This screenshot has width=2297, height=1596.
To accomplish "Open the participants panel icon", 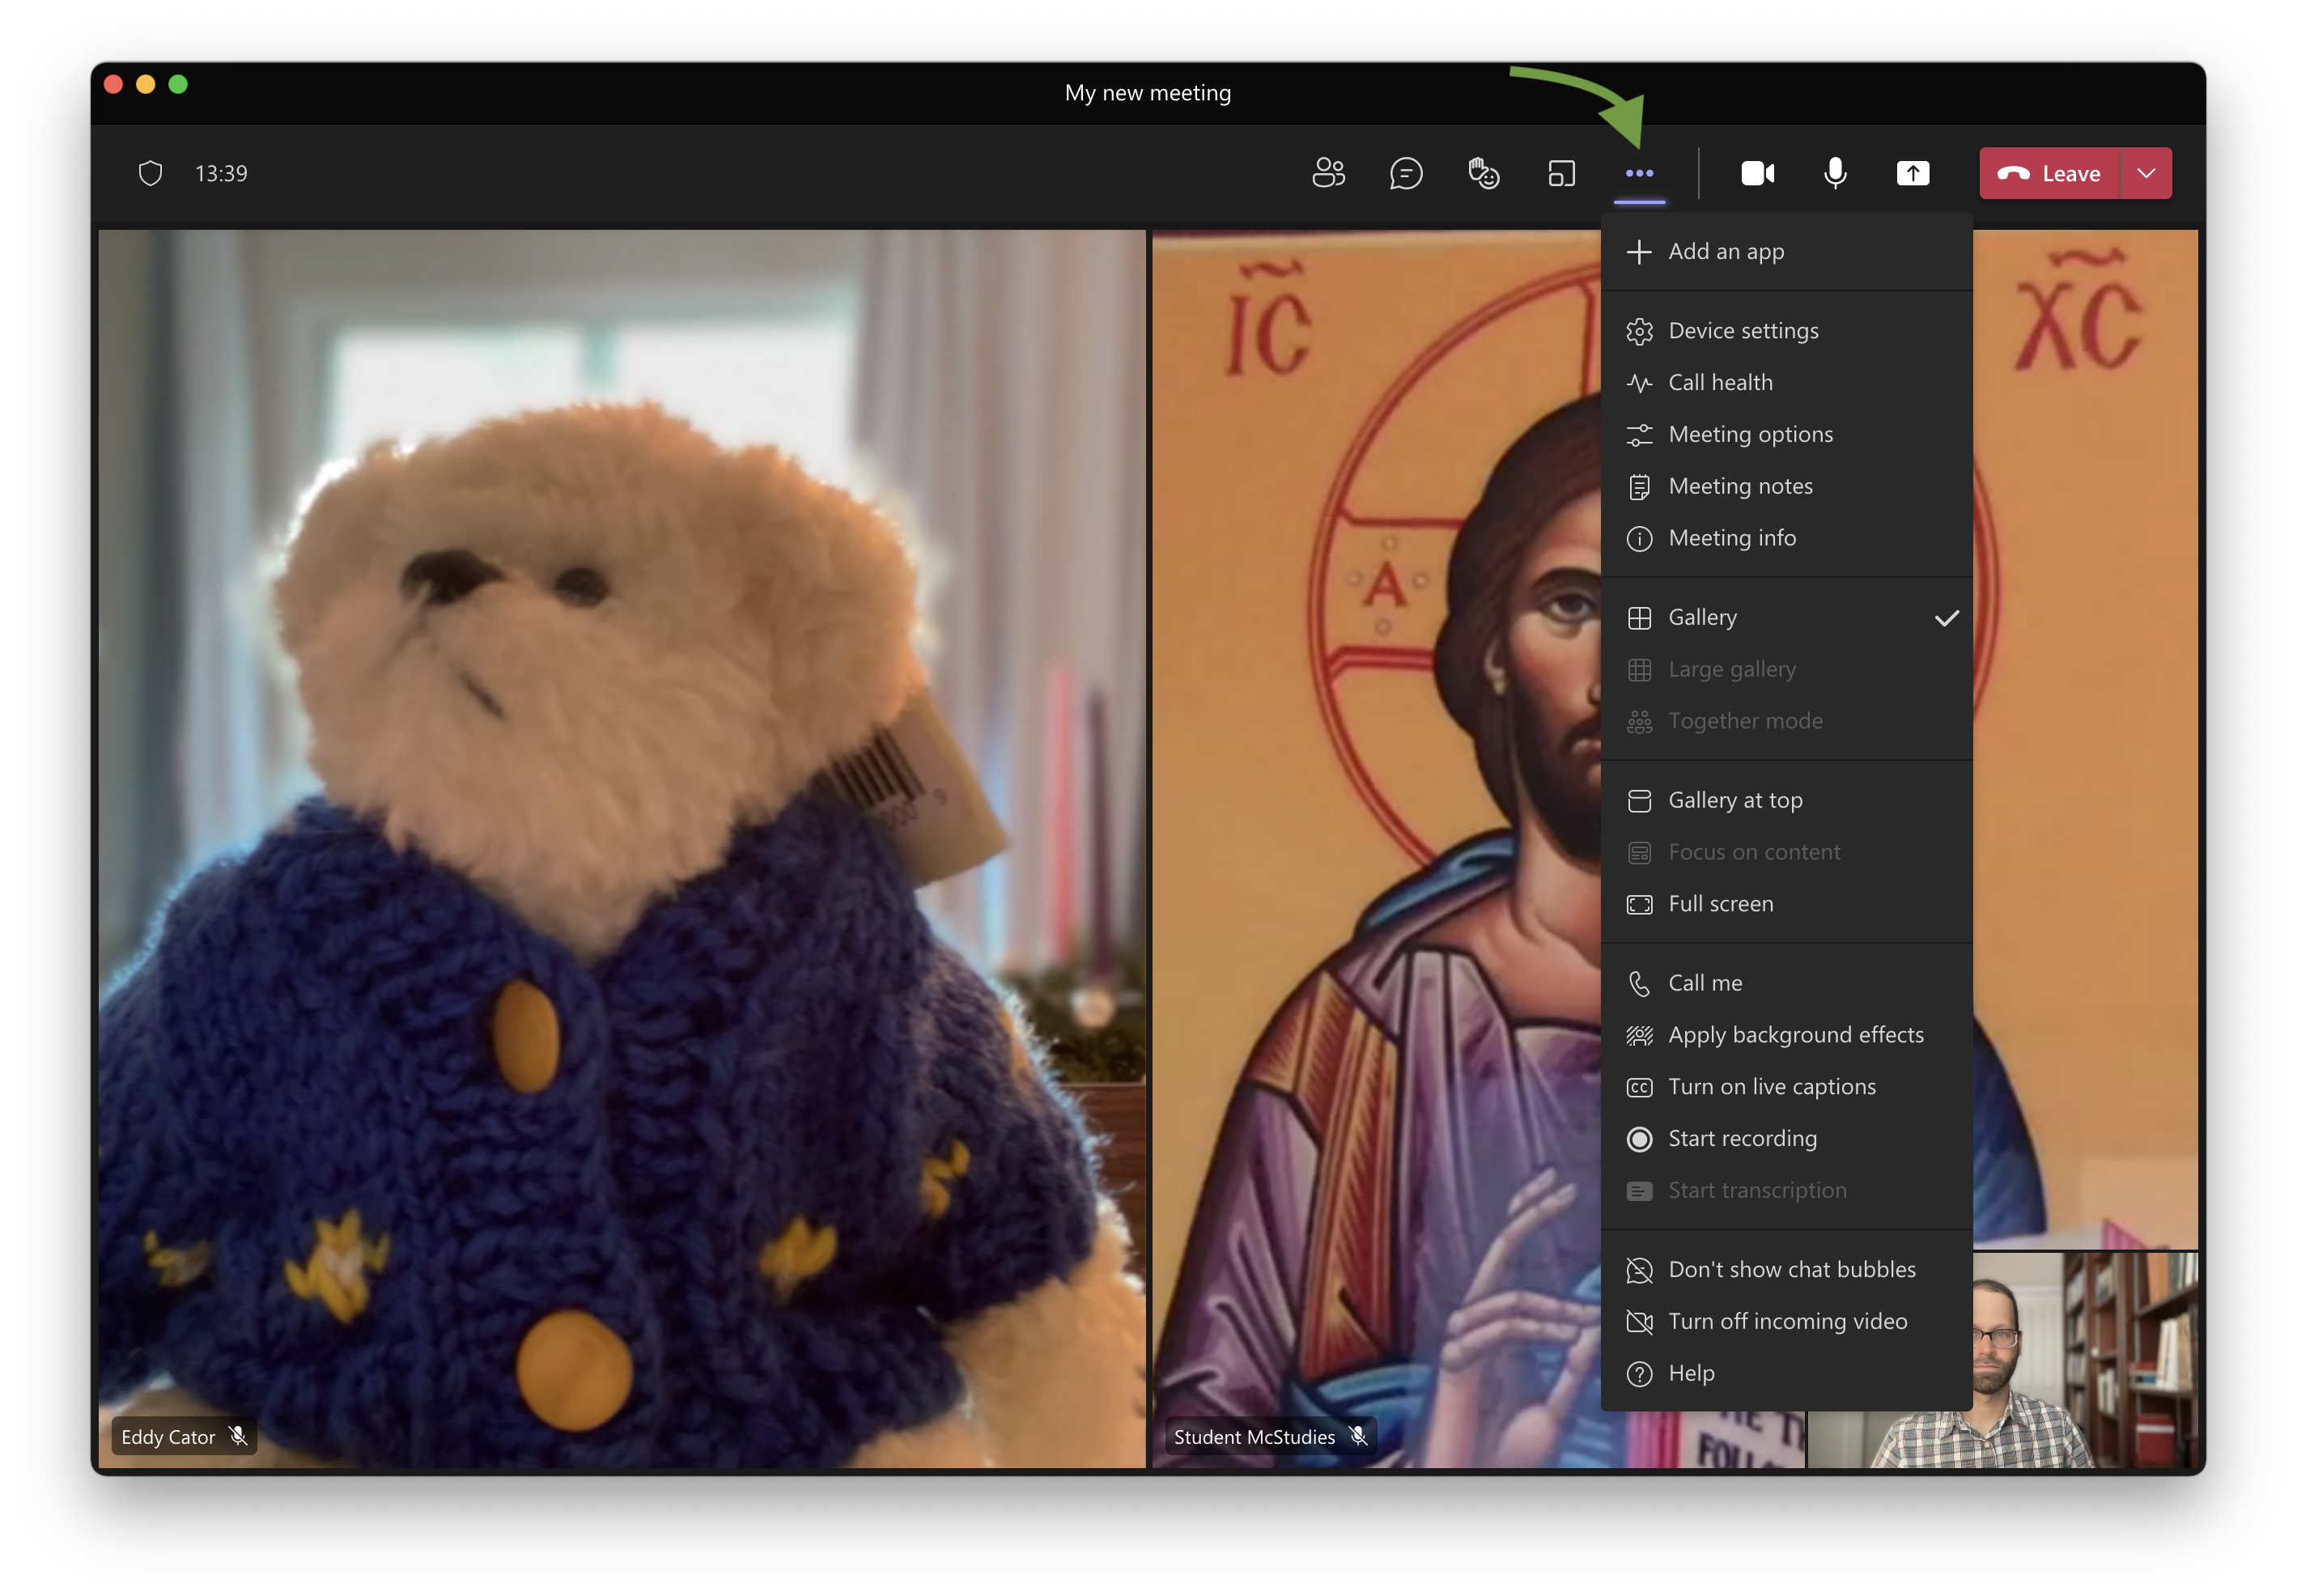I will pyautogui.click(x=1328, y=173).
